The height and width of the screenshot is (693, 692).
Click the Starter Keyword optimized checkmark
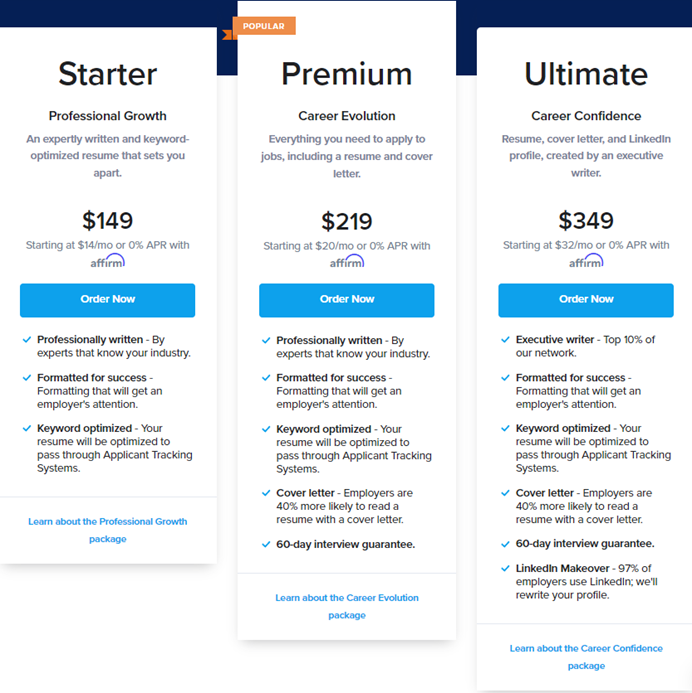tap(27, 428)
